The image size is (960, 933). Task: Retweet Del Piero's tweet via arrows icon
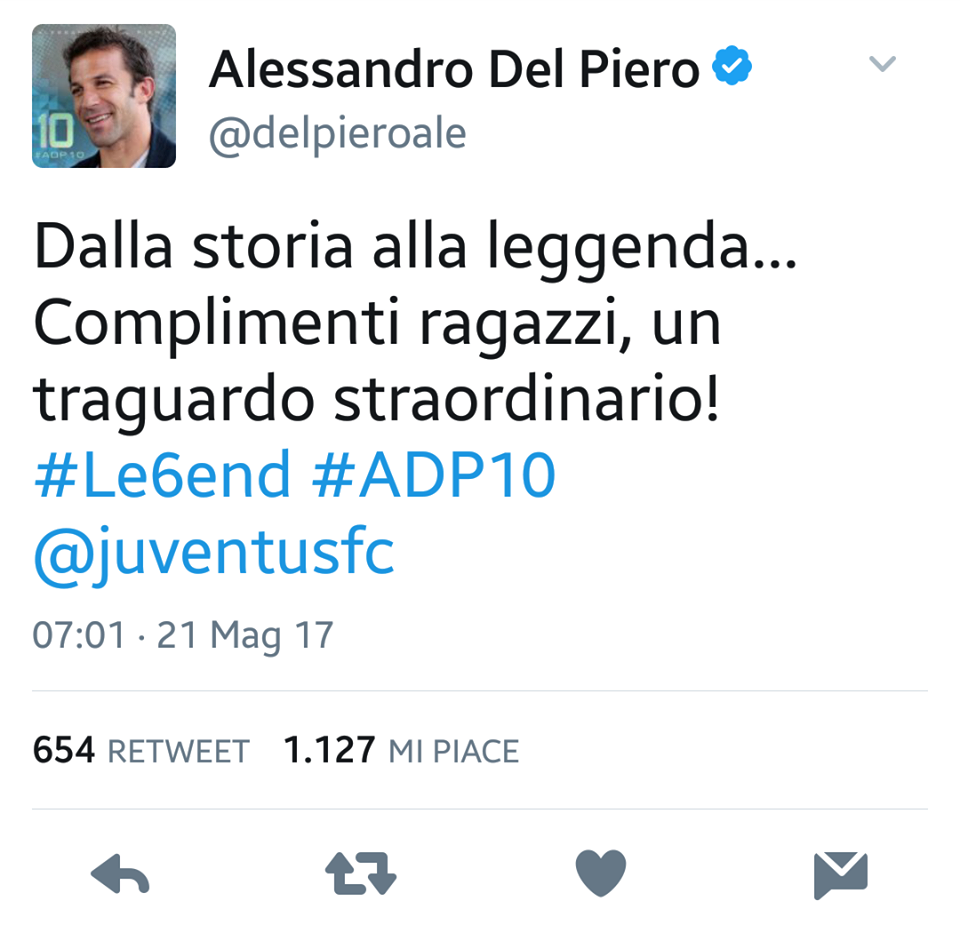tap(361, 874)
